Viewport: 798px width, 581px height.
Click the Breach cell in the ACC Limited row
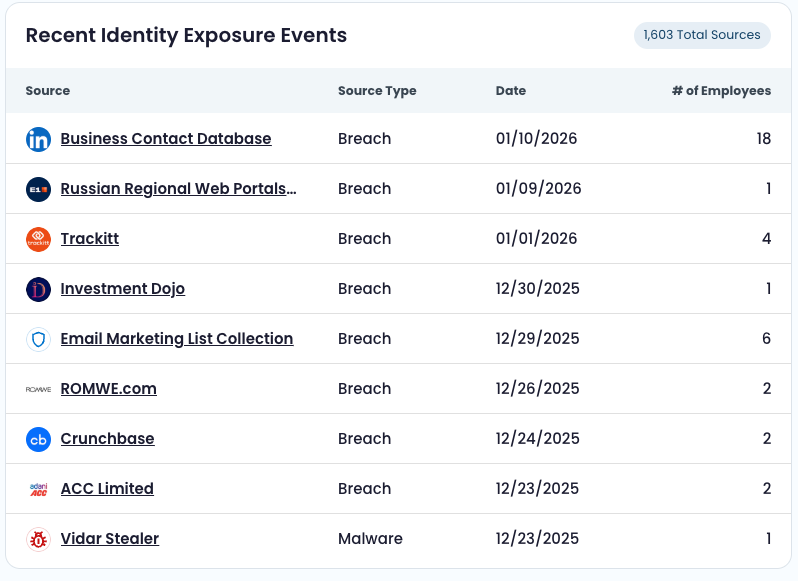pyautogui.click(x=364, y=488)
